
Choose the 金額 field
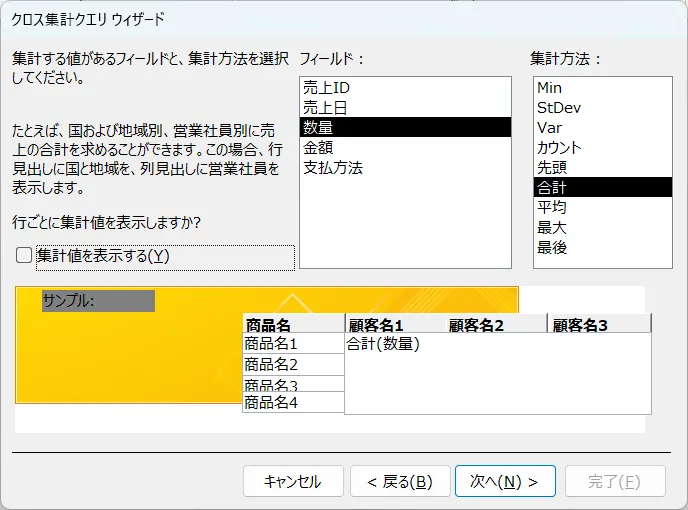pyautogui.click(x=405, y=147)
